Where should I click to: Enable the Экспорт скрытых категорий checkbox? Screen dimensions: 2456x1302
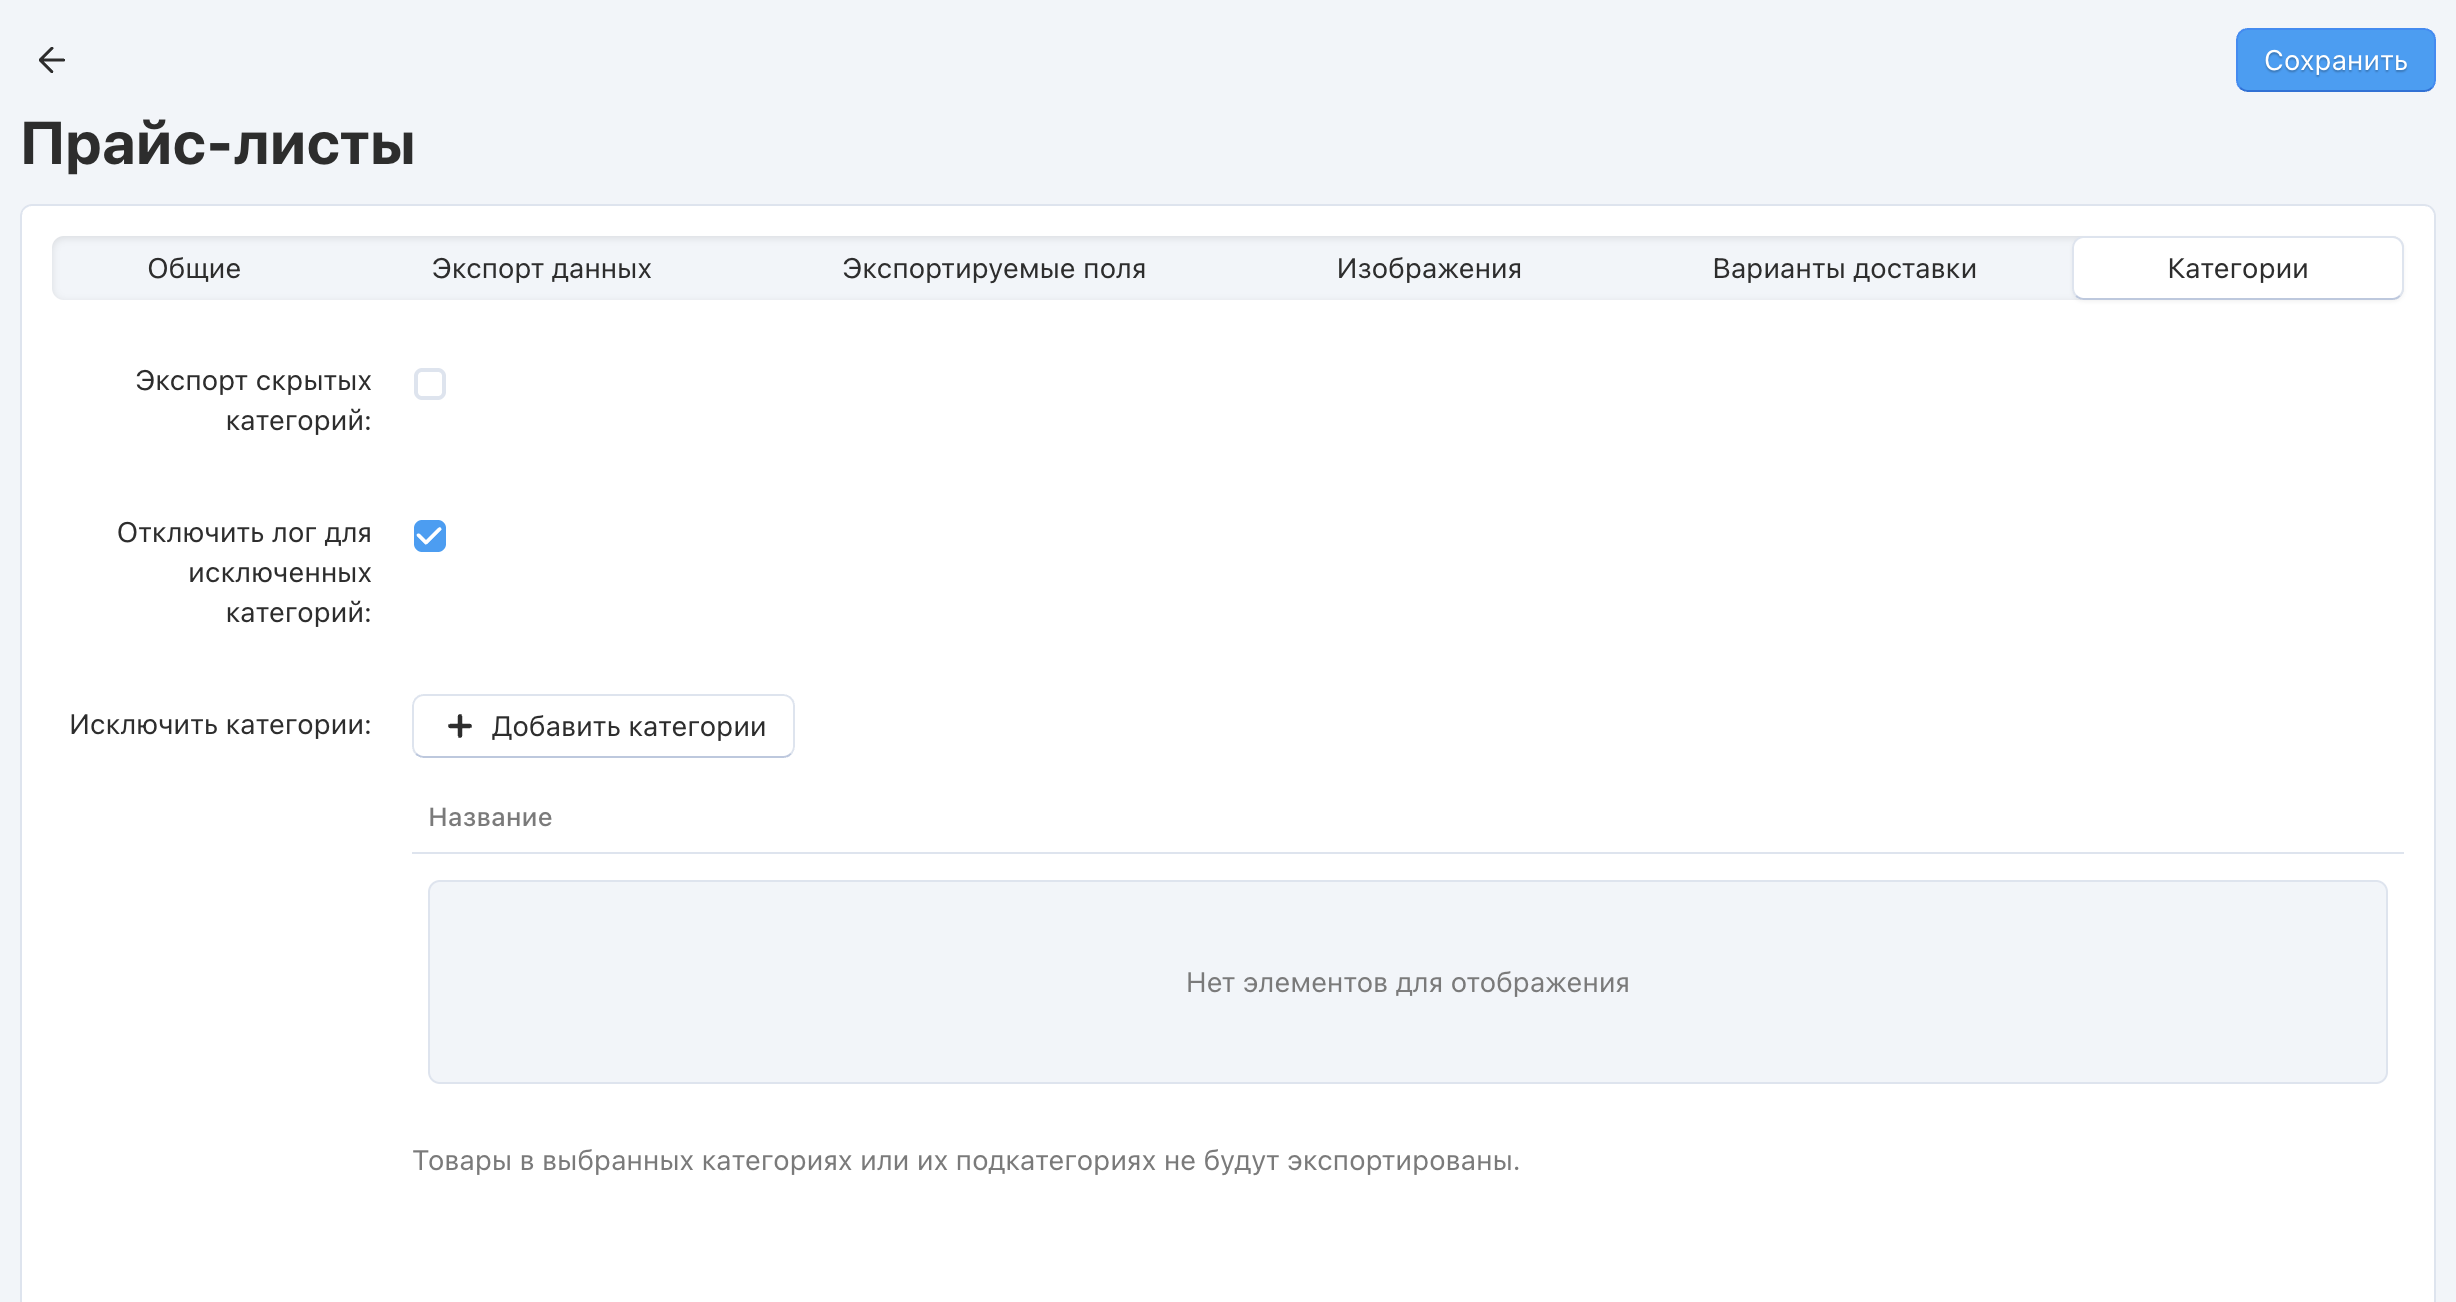point(430,384)
